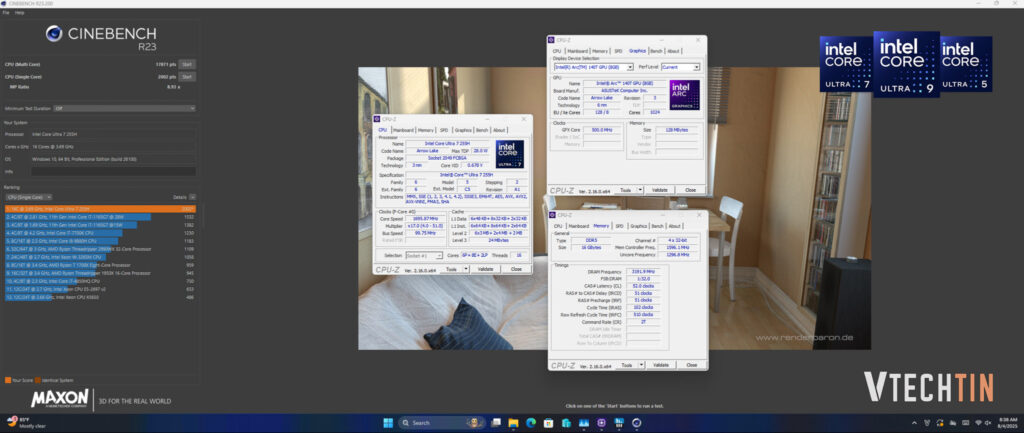This screenshot has width=1024, height=433.
Task: Click Validate in CPU-Z processor window
Action: pos(485,269)
